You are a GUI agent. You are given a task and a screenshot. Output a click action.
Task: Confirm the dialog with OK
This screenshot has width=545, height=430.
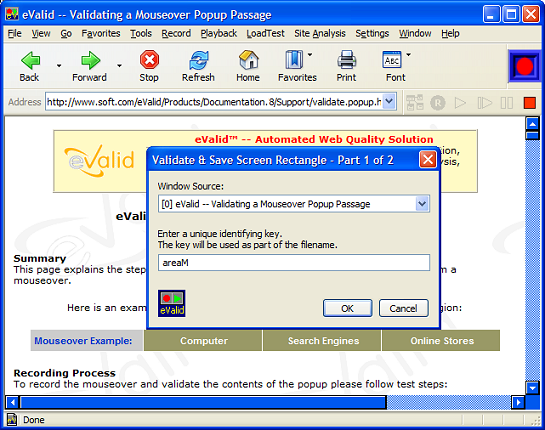[347, 308]
